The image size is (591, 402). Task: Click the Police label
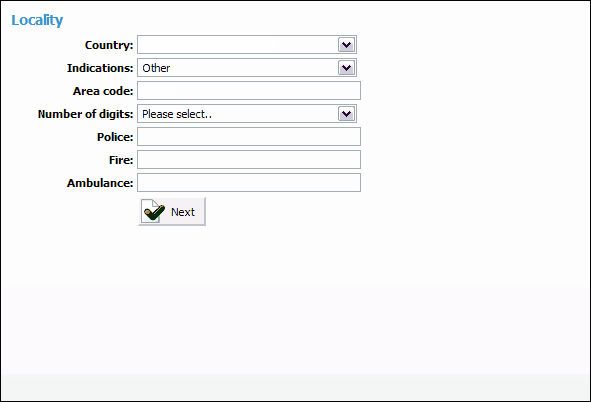coord(115,137)
